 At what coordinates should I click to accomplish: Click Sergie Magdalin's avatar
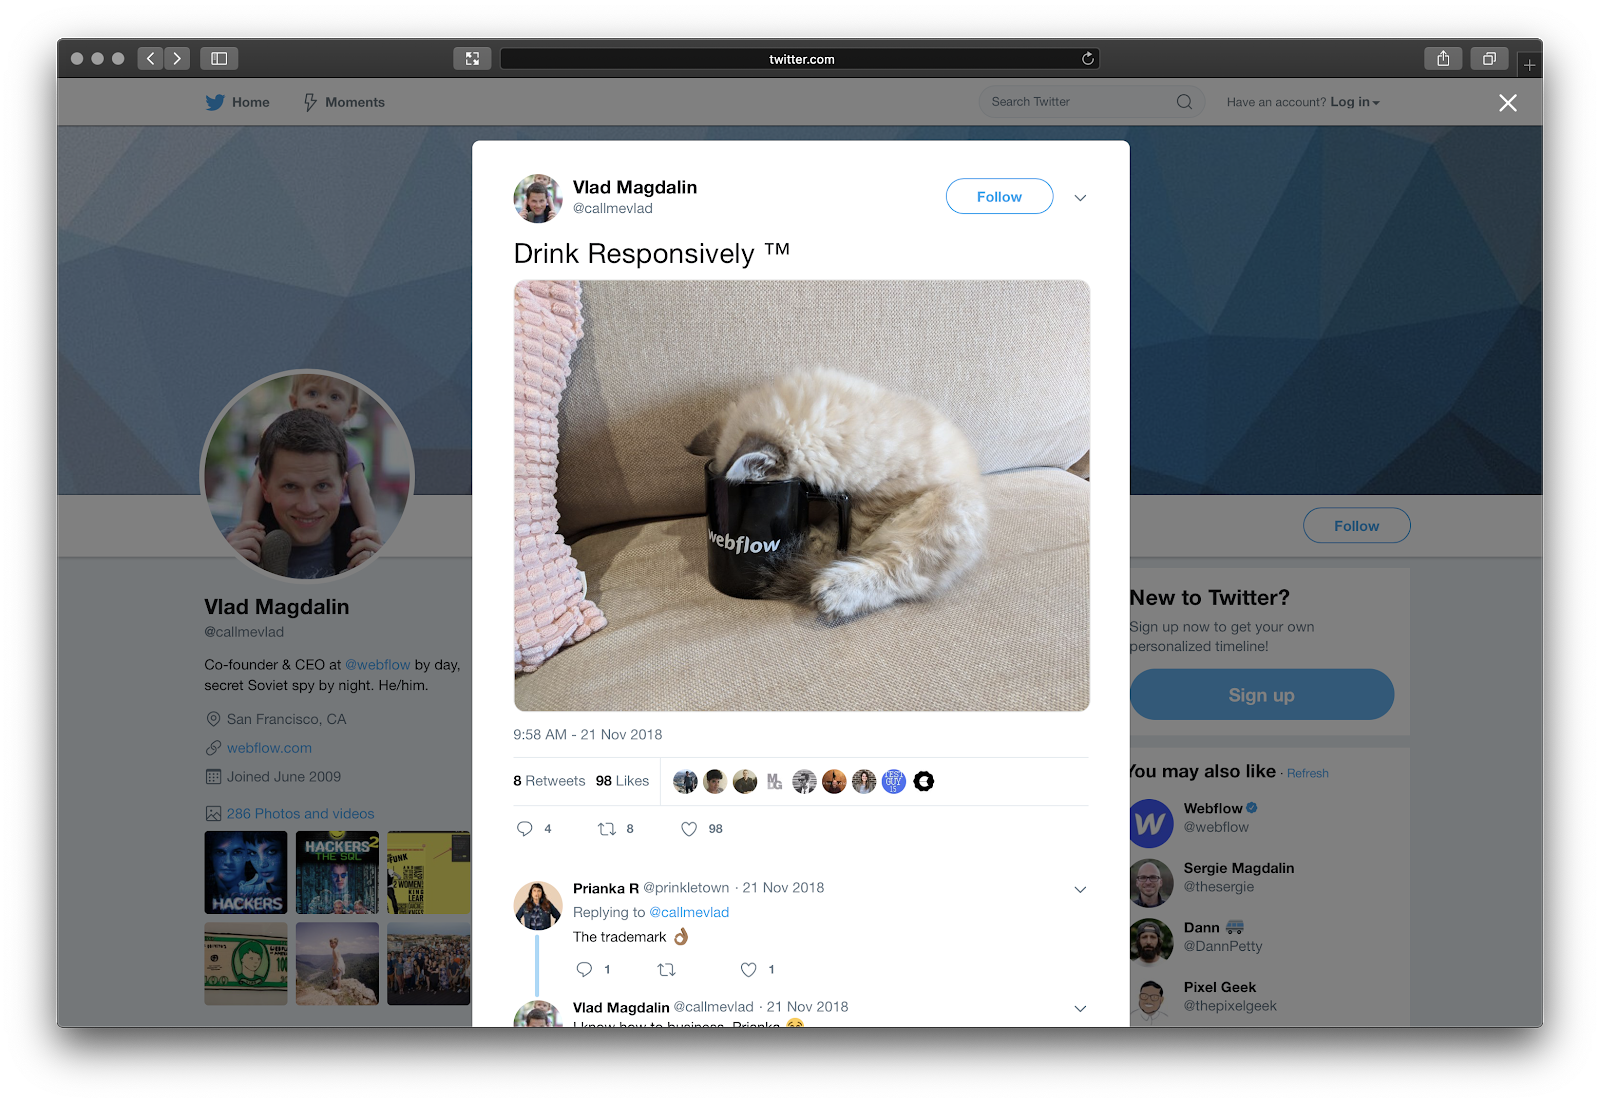click(1152, 883)
